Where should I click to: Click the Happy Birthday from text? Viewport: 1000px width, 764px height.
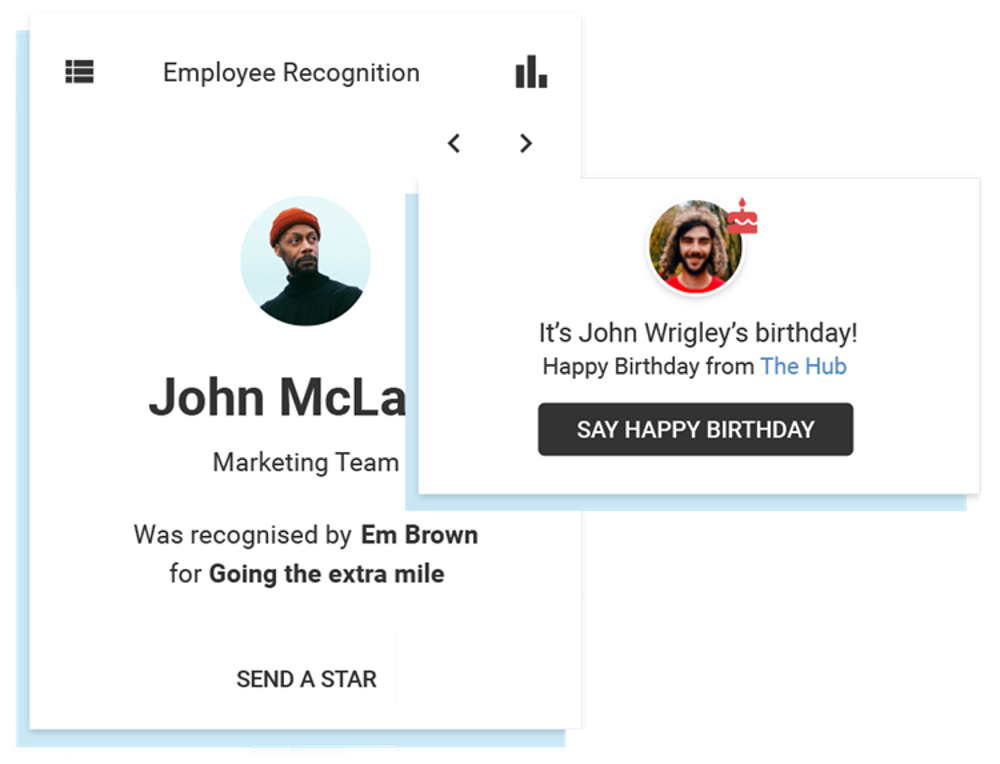point(649,367)
